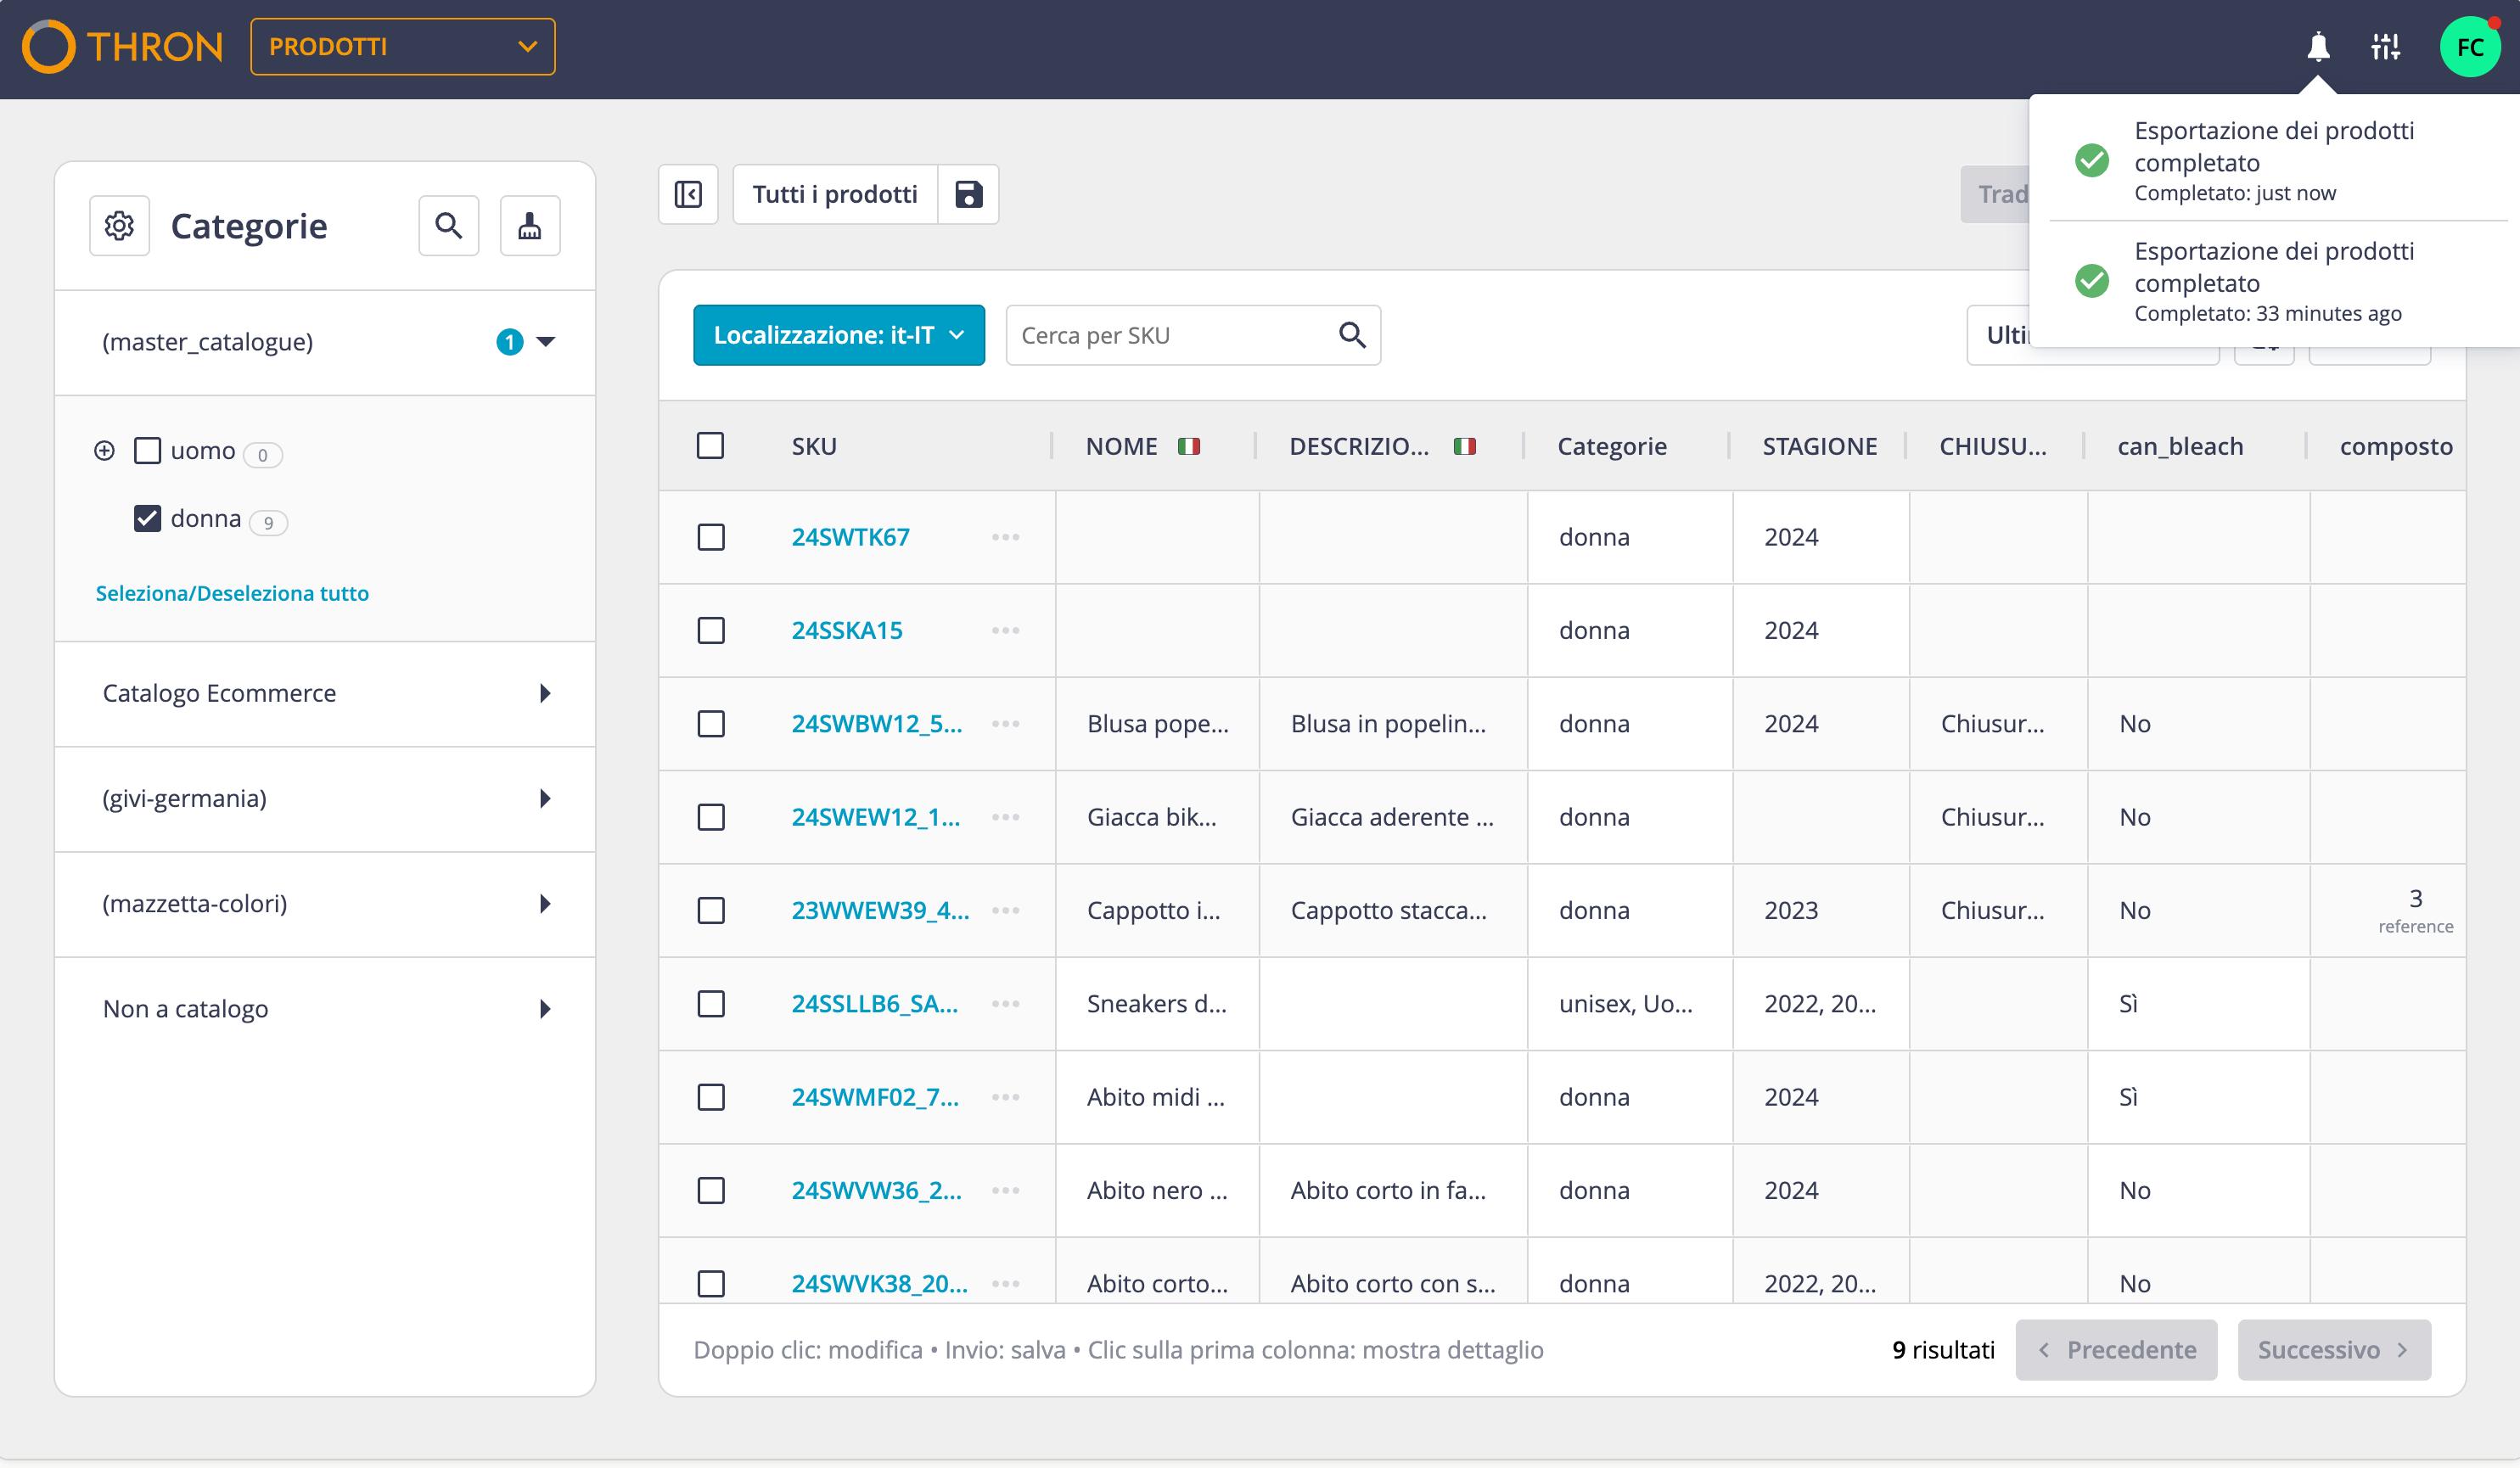Viewport: 2520px width, 1468px height.
Task: Click the Categorie column header
Action: pos(1612,446)
